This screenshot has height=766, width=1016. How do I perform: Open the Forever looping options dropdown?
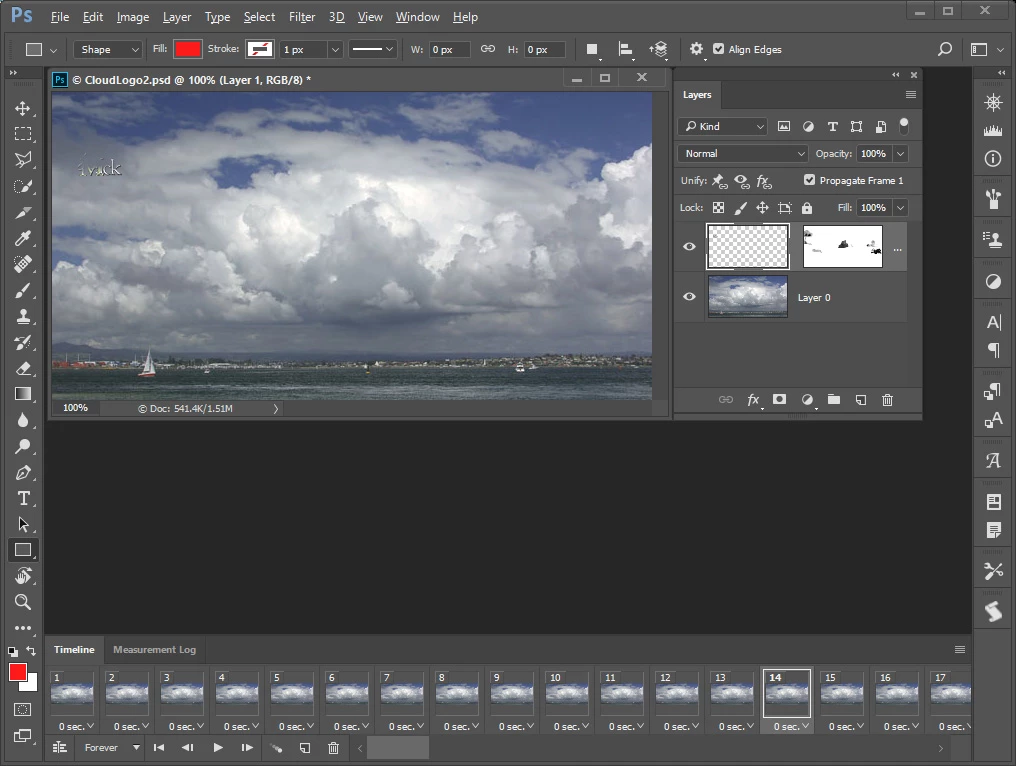coord(111,748)
